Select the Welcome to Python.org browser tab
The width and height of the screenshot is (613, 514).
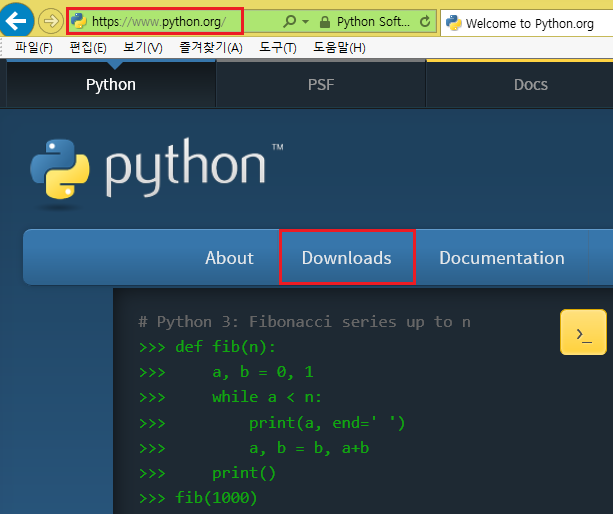[527, 23]
